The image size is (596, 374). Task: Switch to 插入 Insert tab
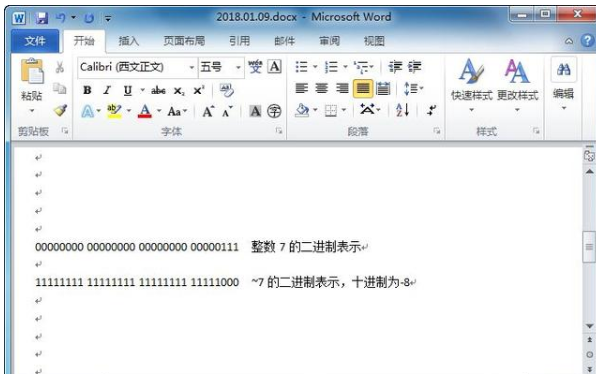pyautogui.click(x=129, y=41)
